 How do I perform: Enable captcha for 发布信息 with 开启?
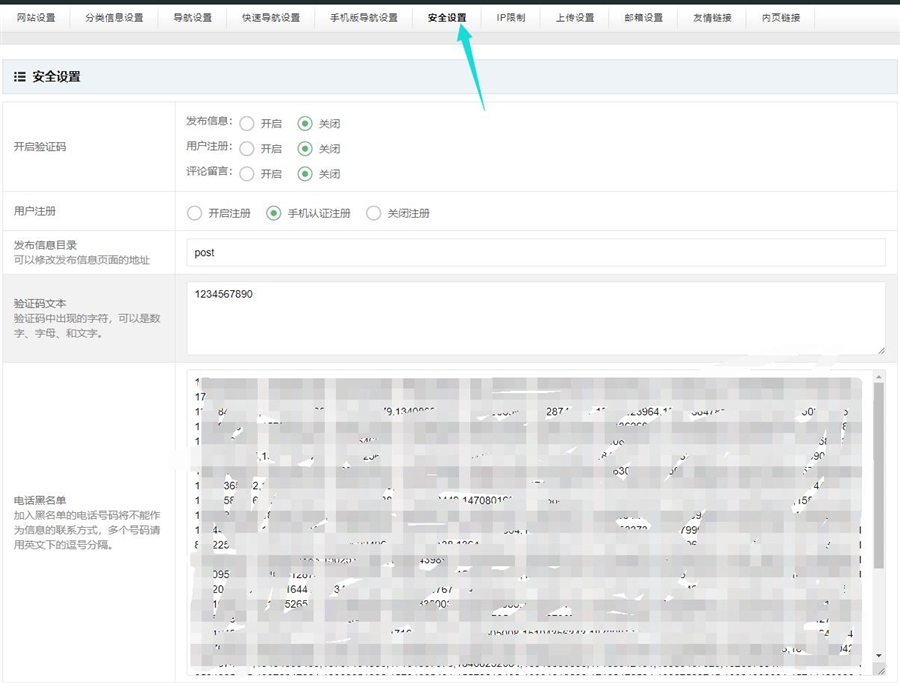(247, 124)
